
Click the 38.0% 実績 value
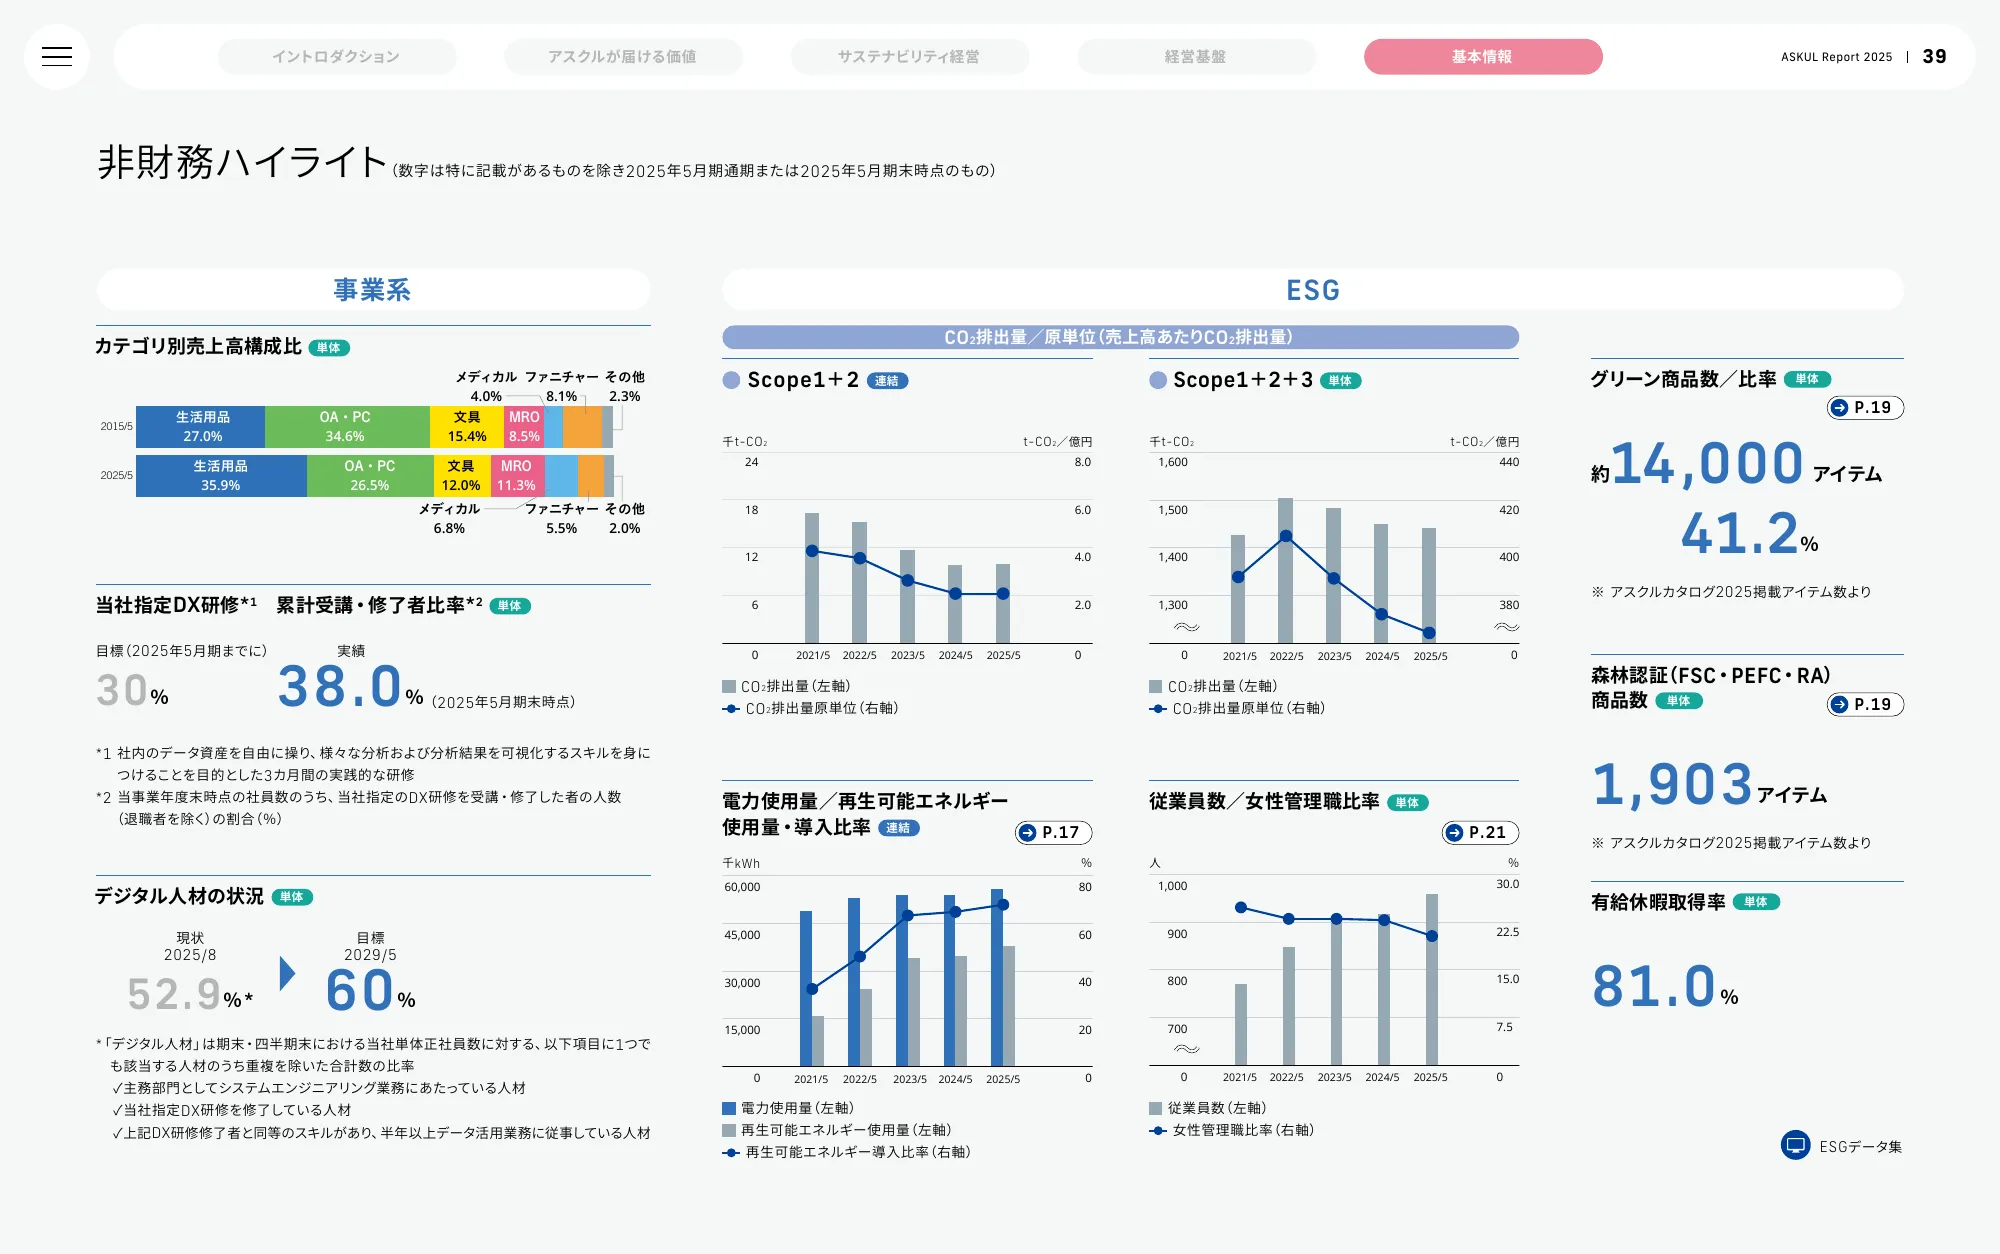point(350,688)
